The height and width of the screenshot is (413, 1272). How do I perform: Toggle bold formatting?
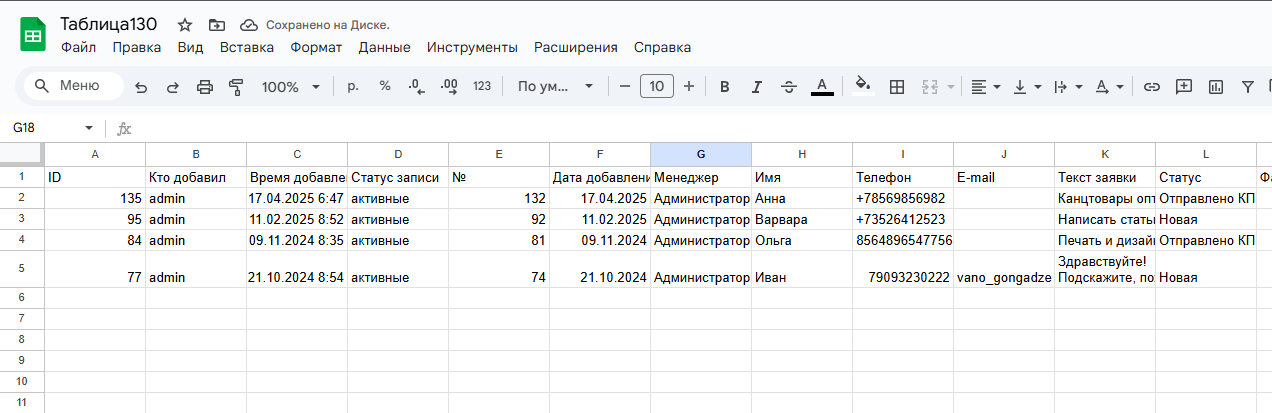point(725,87)
